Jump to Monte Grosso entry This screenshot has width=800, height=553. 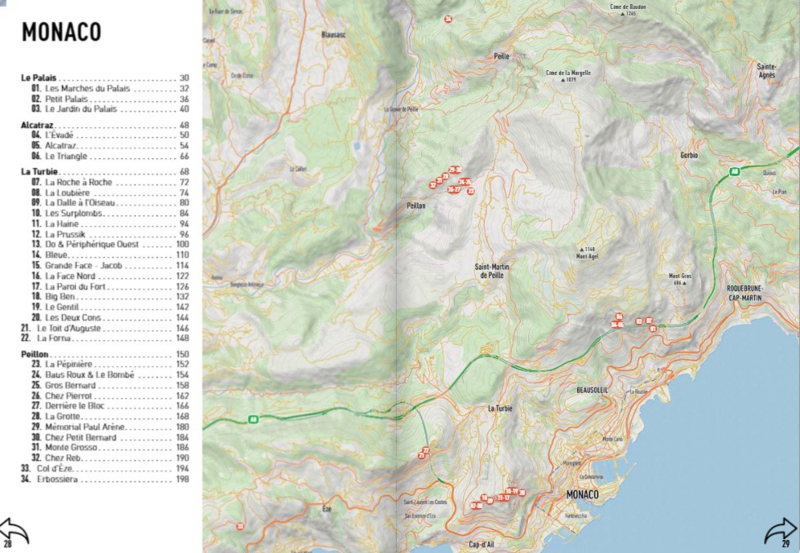110,447
